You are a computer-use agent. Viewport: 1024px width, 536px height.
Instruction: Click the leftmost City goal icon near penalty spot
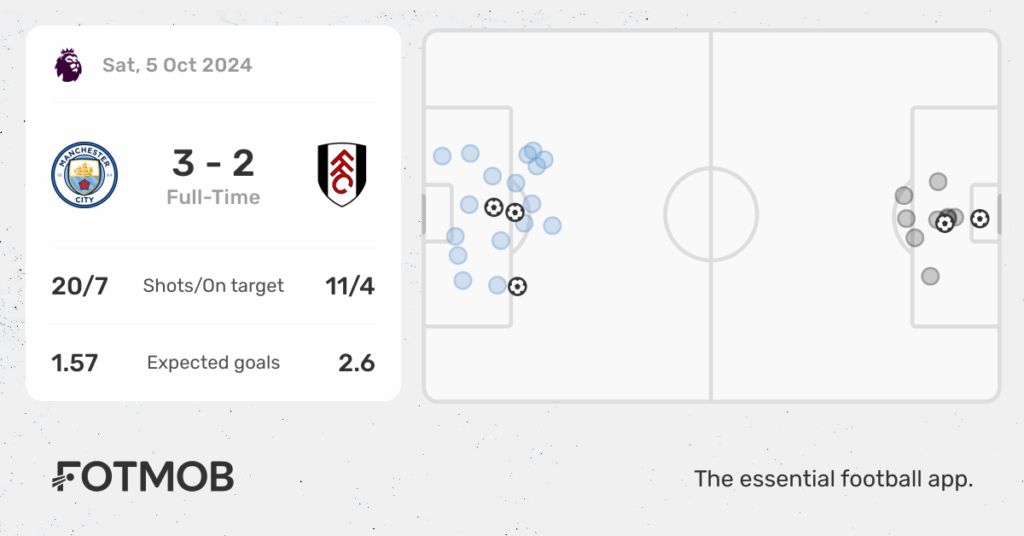(x=494, y=208)
